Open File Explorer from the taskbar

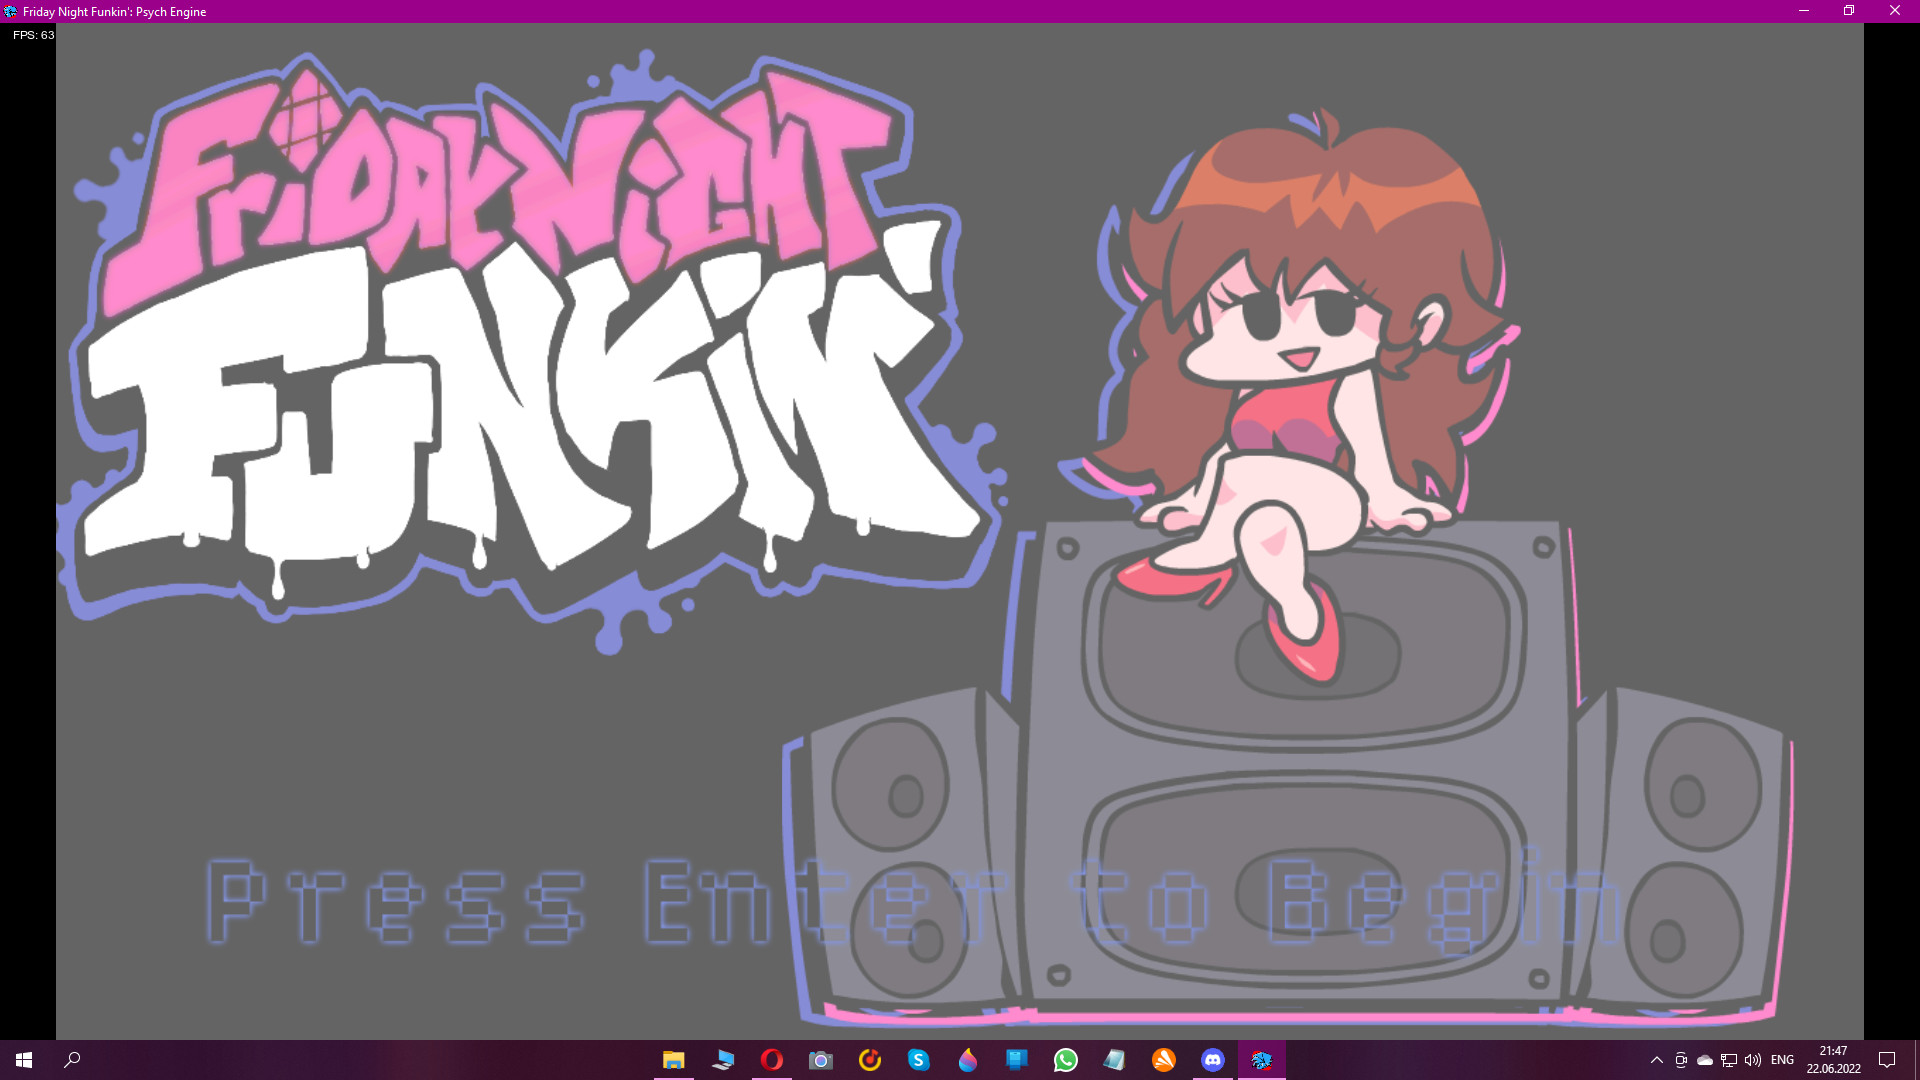[674, 1060]
